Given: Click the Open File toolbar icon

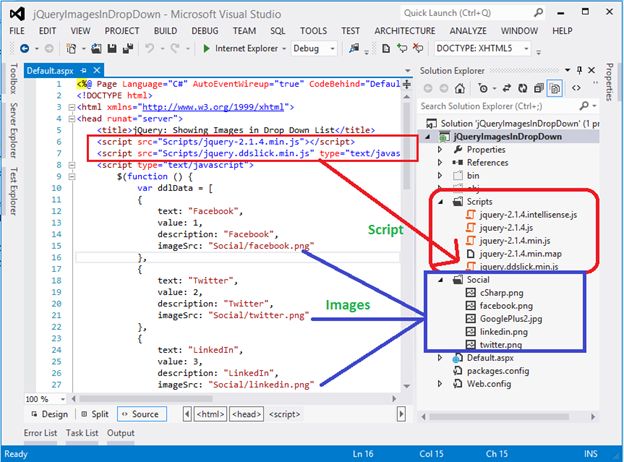Looking at the screenshot, I should 96,49.
